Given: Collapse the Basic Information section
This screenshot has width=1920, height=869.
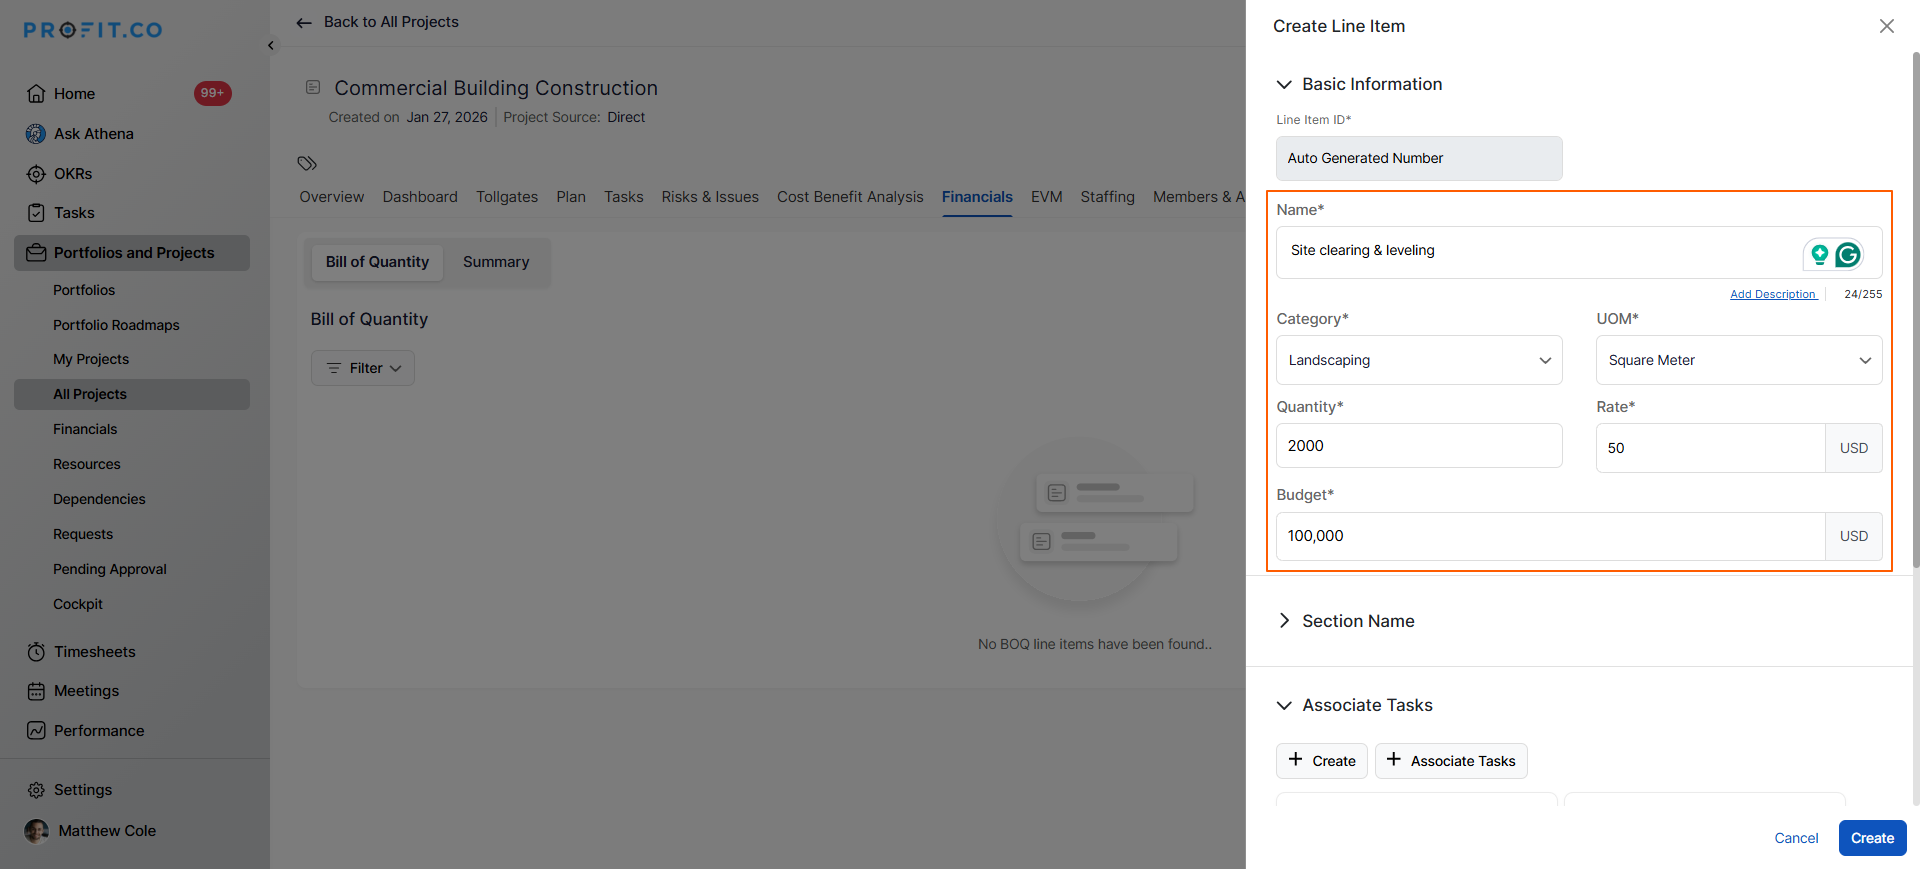Looking at the screenshot, I should pyautogui.click(x=1285, y=85).
